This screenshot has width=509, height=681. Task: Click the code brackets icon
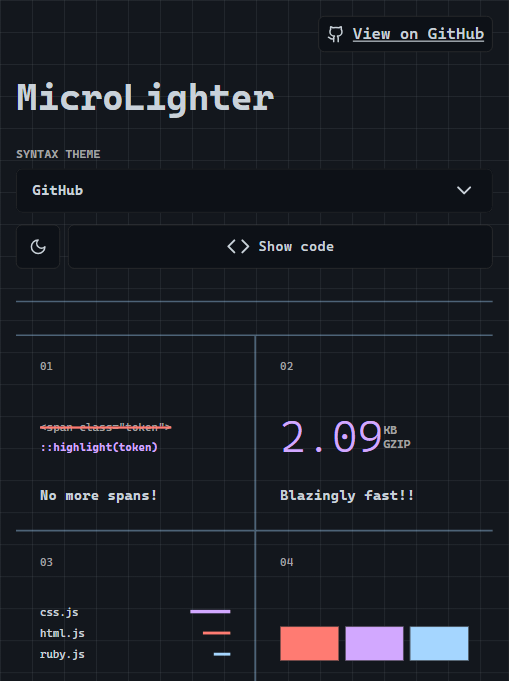(238, 247)
